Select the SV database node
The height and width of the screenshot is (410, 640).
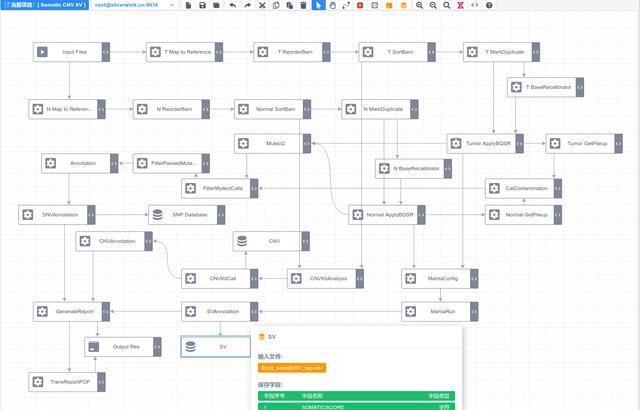(216, 347)
